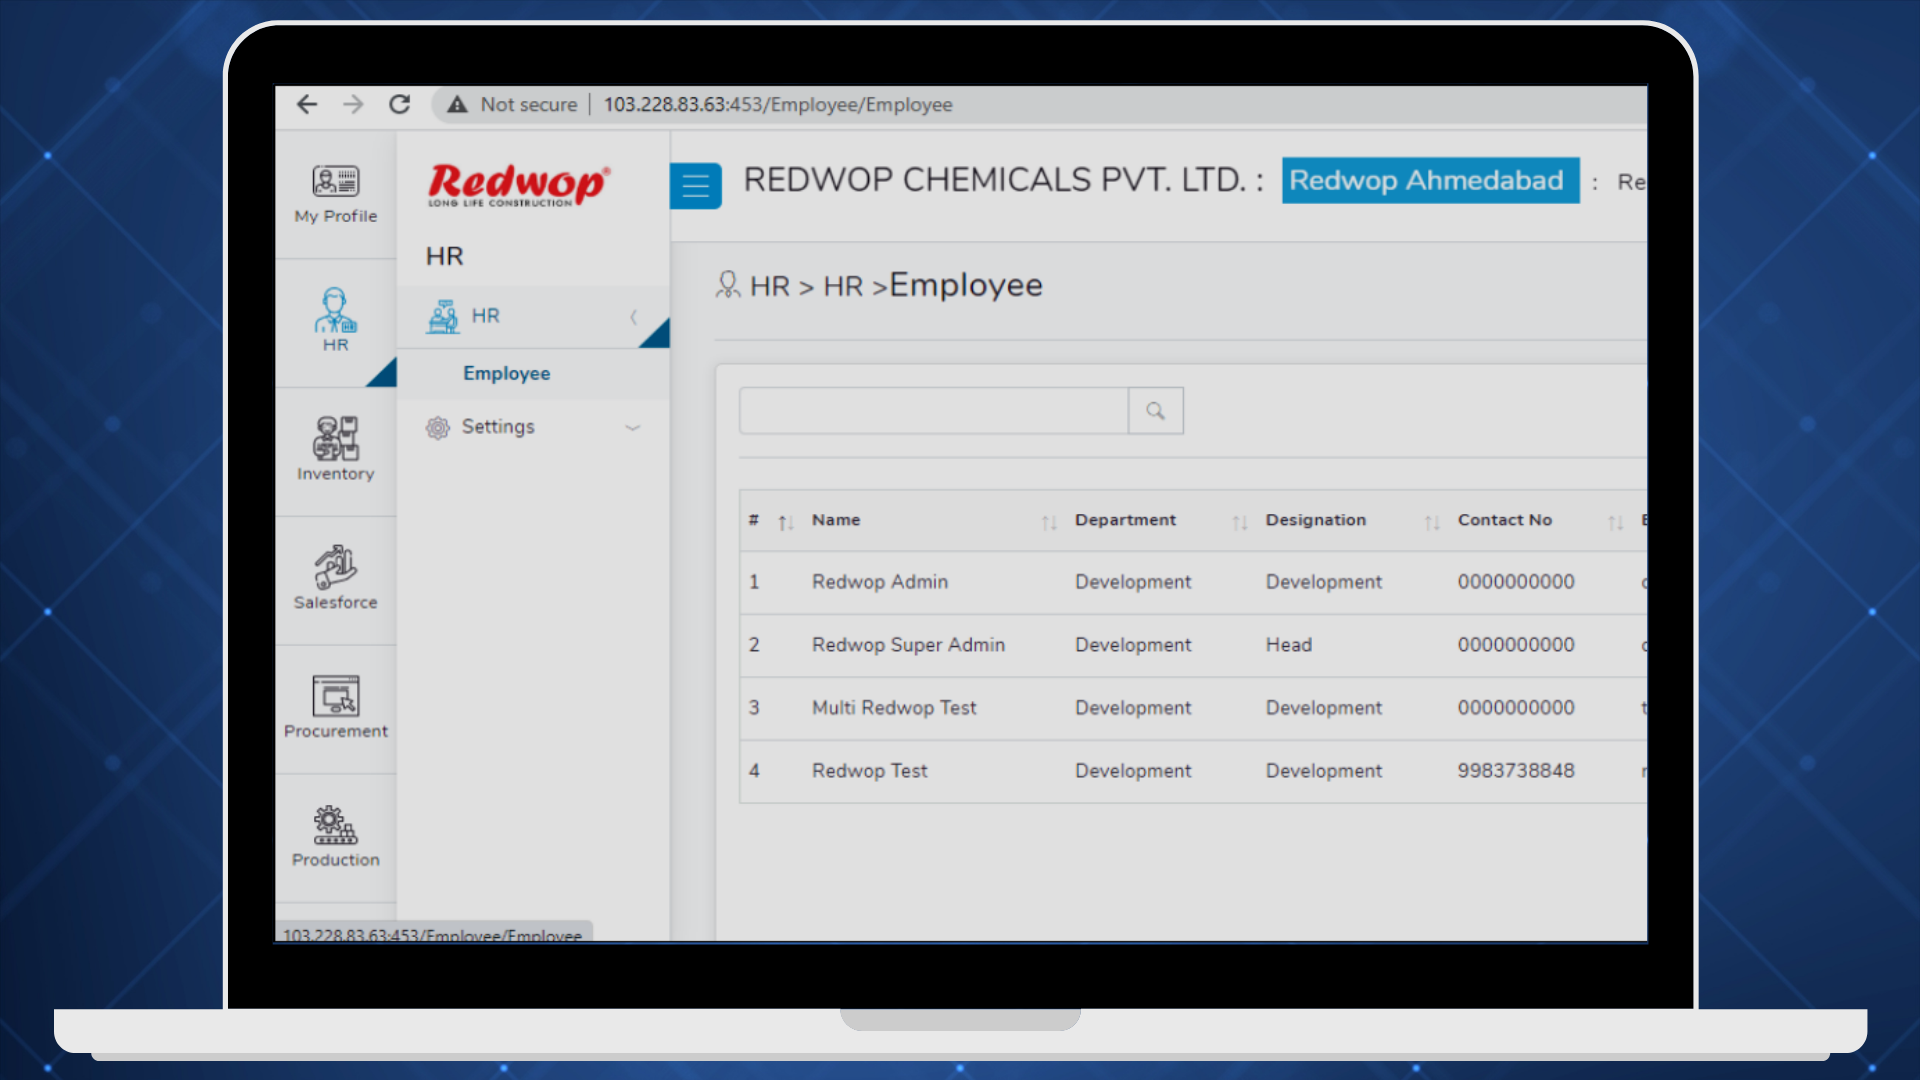Click the Not secure warning icon
The width and height of the screenshot is (1920, 1080).
coord(457,104)
